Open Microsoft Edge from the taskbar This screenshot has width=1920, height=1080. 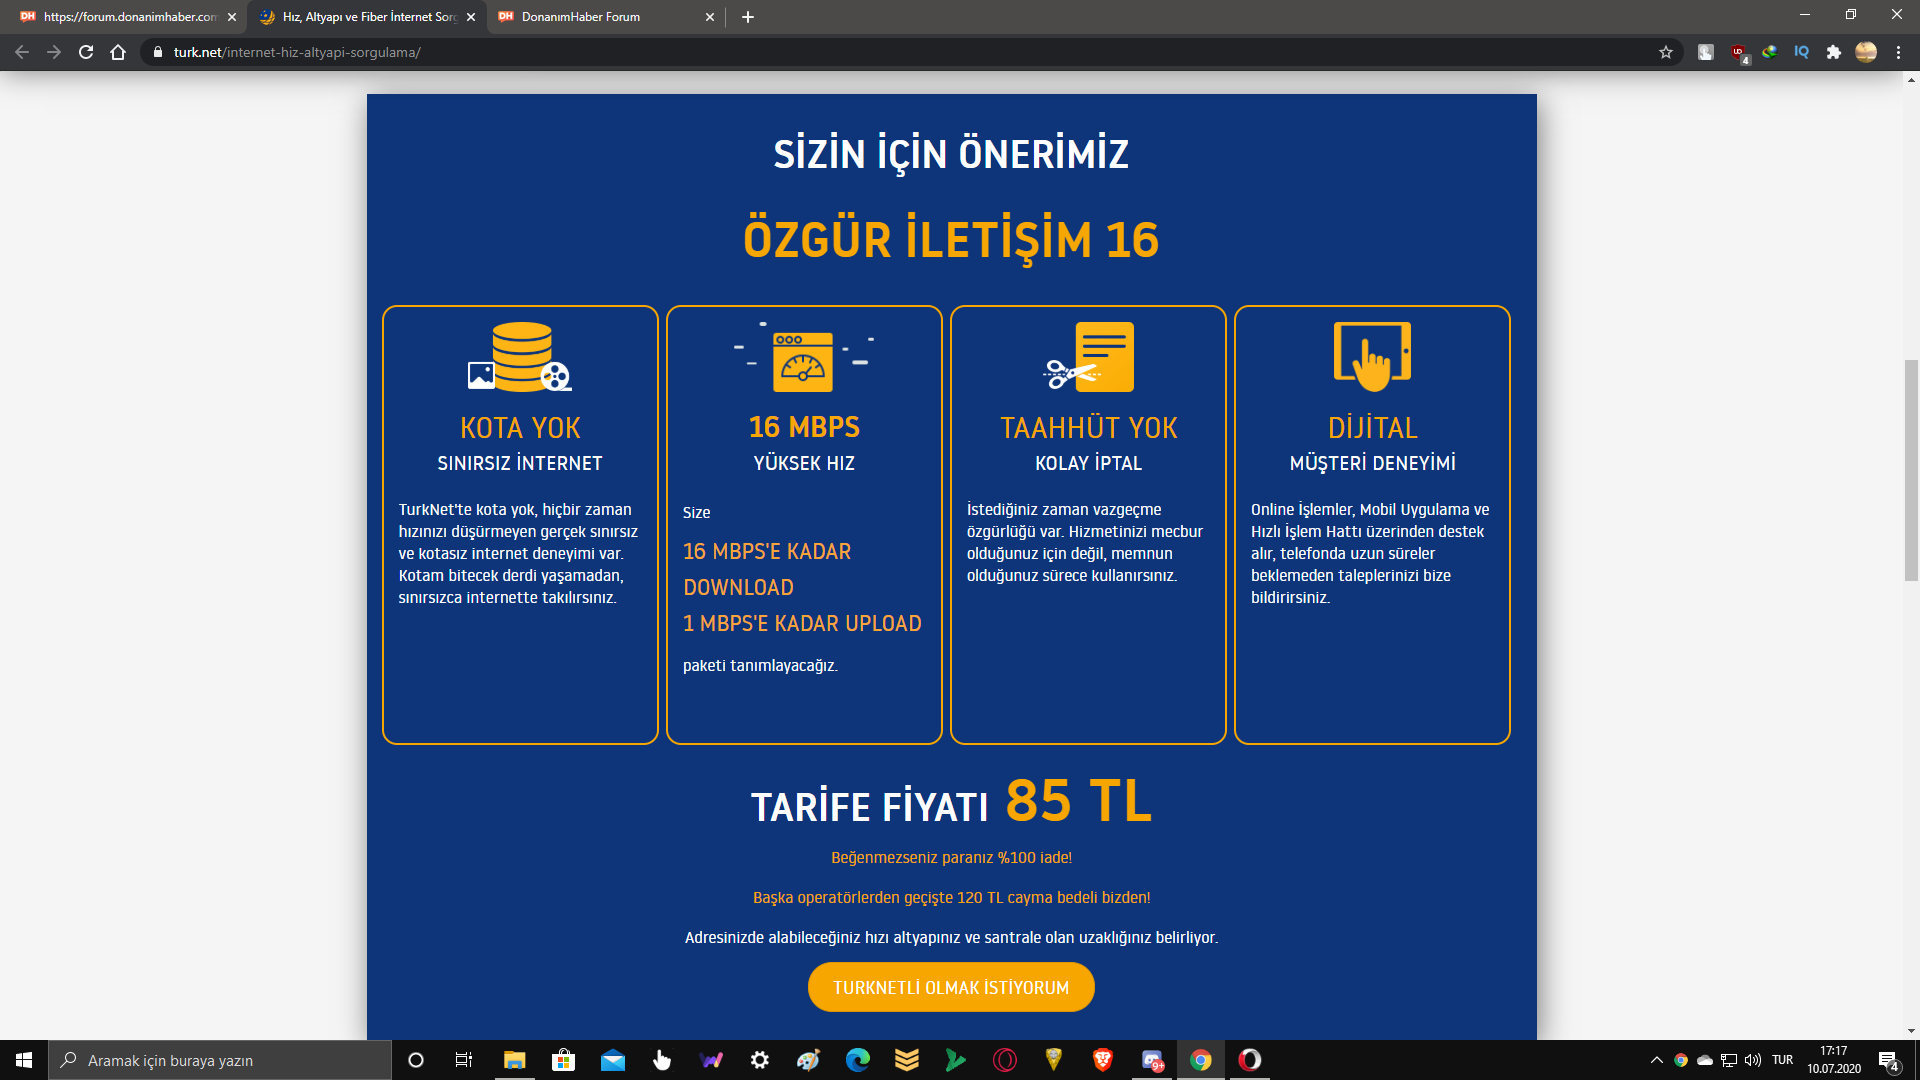pos(857,1060)
